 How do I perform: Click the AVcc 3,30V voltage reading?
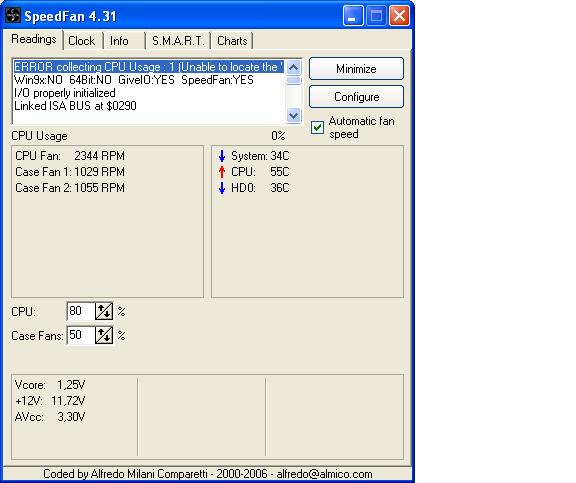tap(50, 417)
